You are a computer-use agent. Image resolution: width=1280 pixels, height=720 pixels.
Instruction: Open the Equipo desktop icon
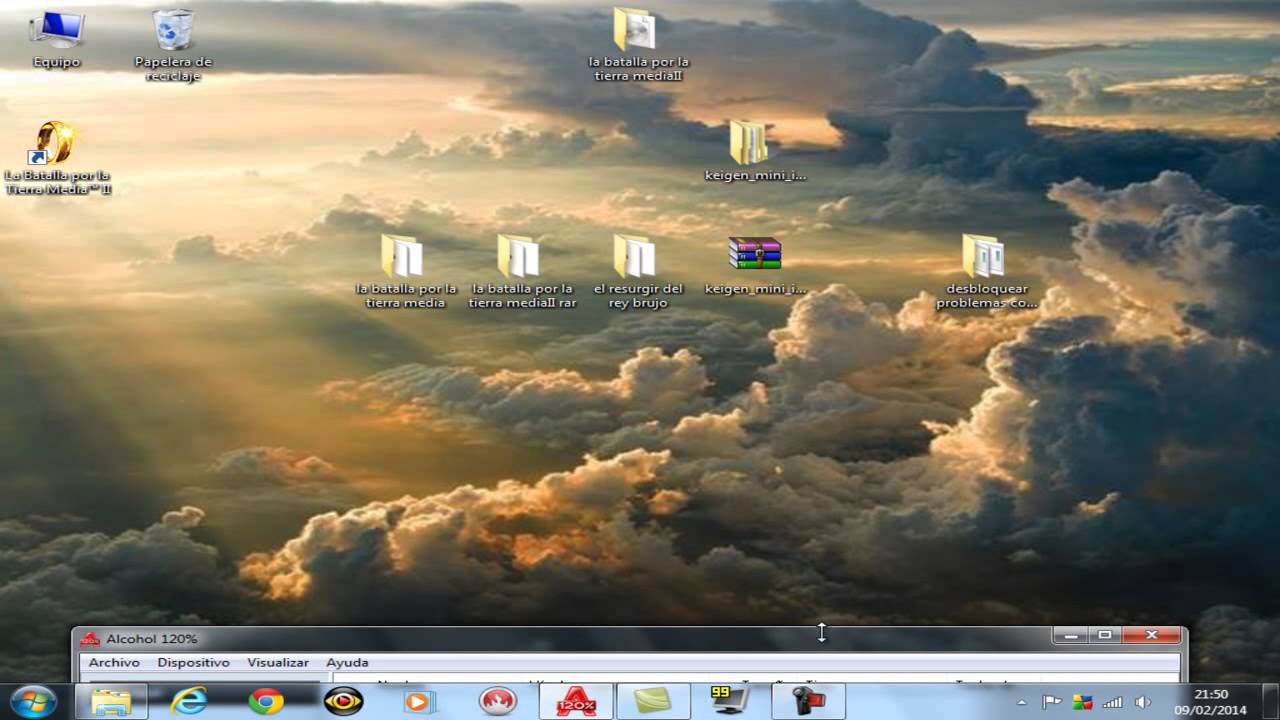point(57,38)
